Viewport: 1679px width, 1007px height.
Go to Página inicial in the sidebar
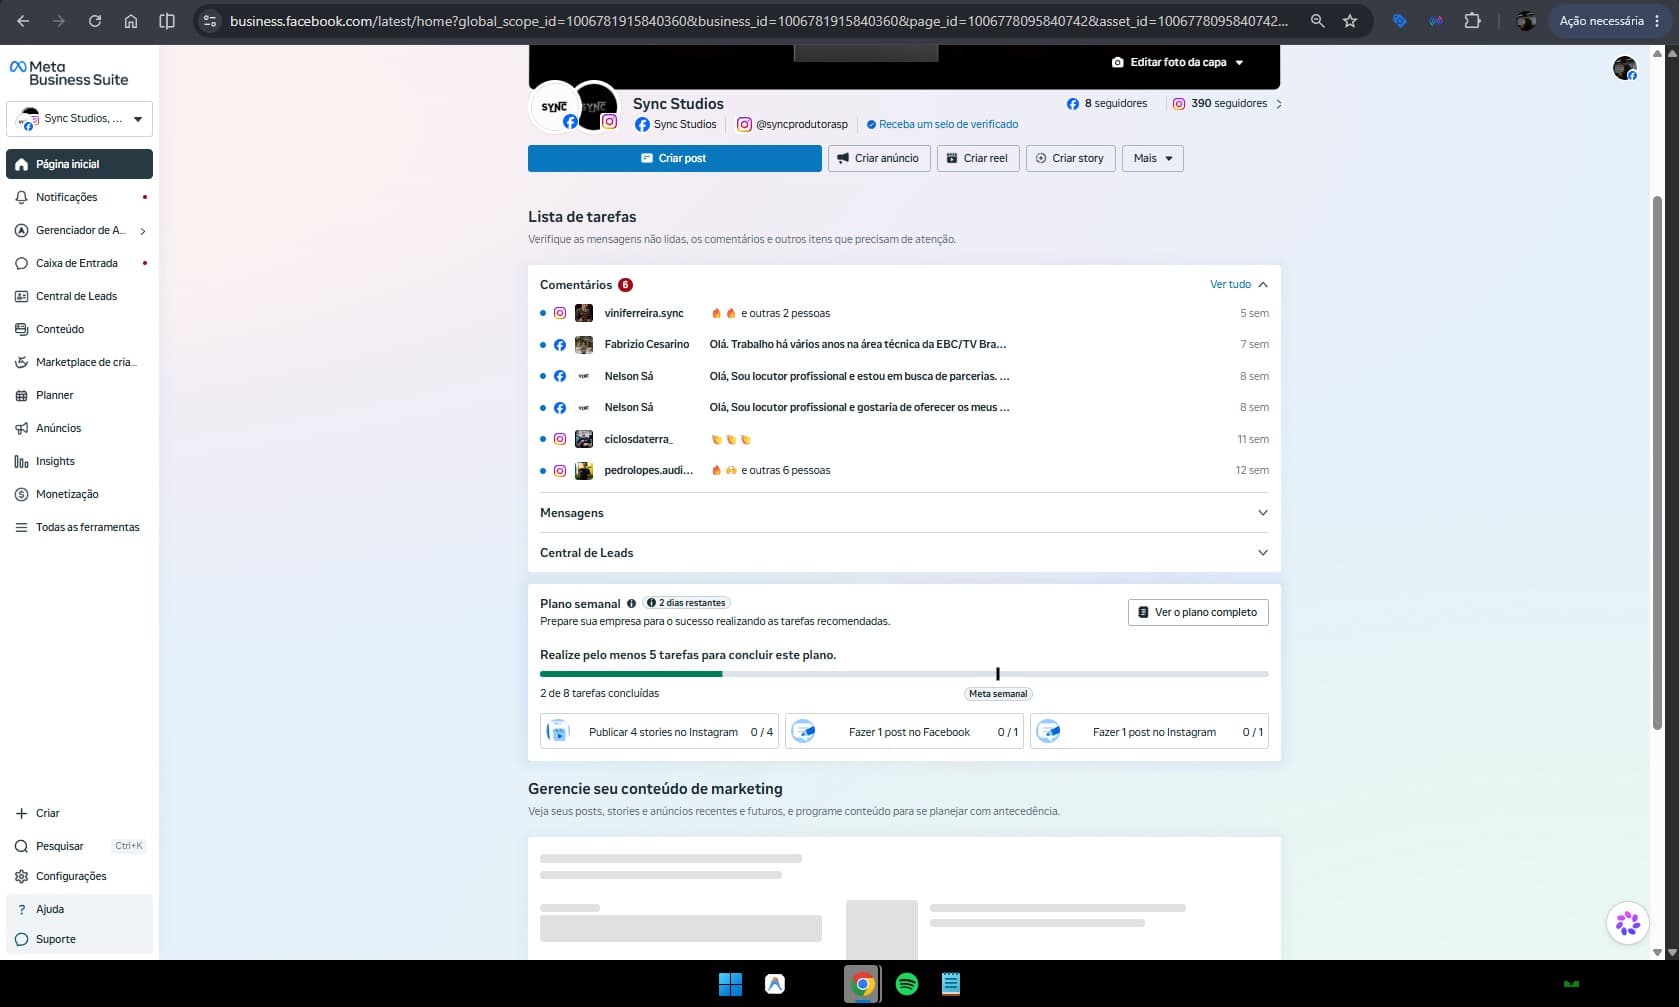[79, 164]
